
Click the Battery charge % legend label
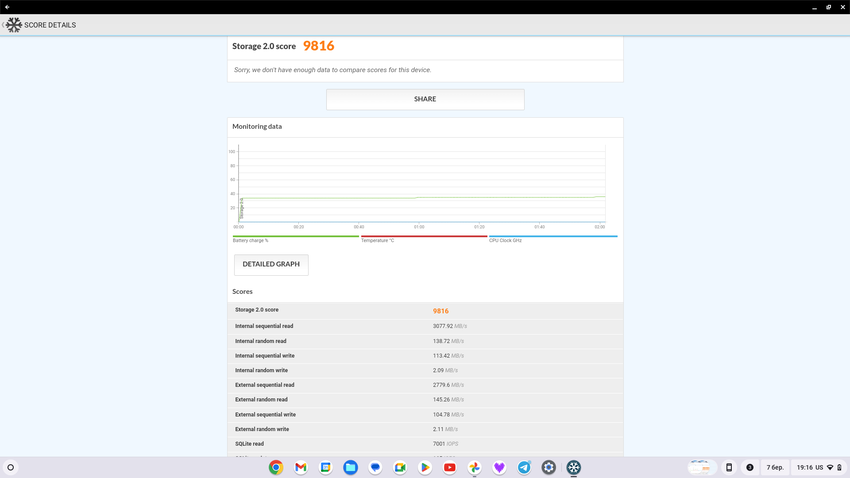251,241
